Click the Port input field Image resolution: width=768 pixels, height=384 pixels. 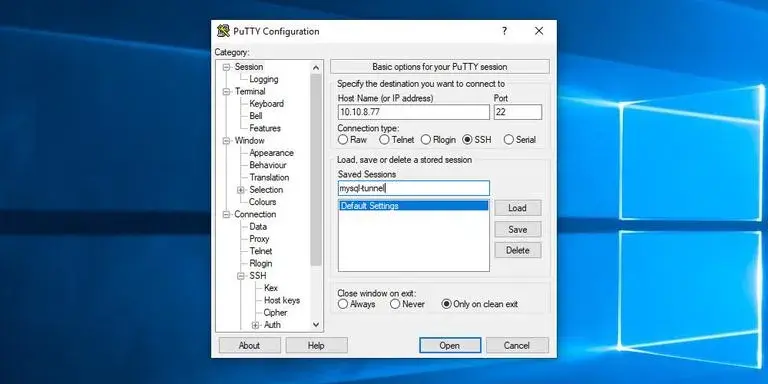pos(518,112)
